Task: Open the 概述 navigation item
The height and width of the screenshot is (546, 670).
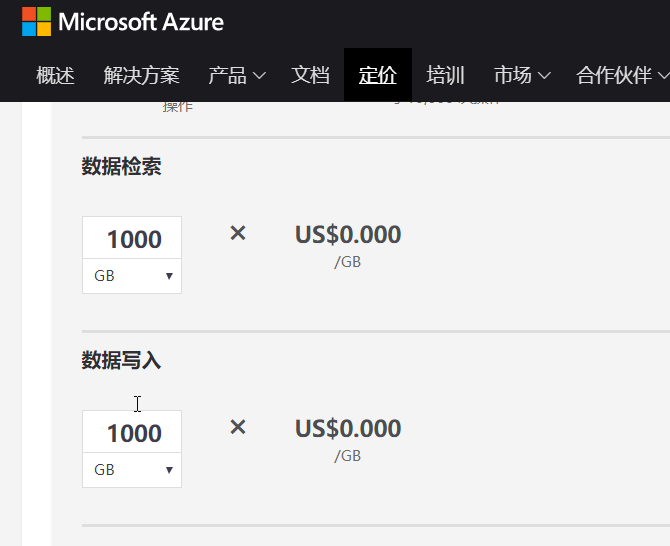Action: click(55, 75)
